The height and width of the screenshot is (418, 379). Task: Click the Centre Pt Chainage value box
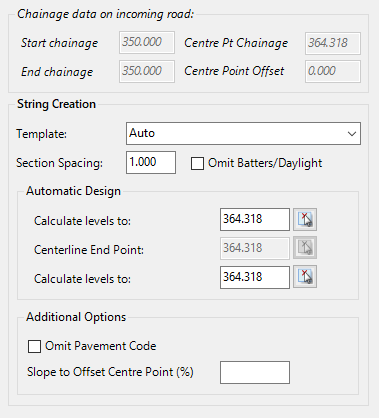(333, 43)
